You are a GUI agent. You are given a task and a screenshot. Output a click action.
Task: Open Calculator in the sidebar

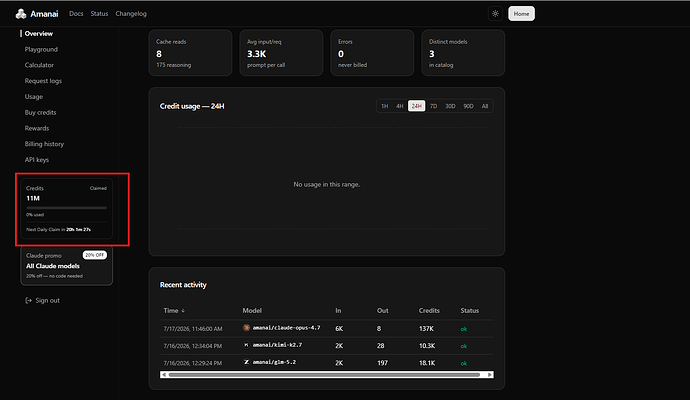[39, 65]
